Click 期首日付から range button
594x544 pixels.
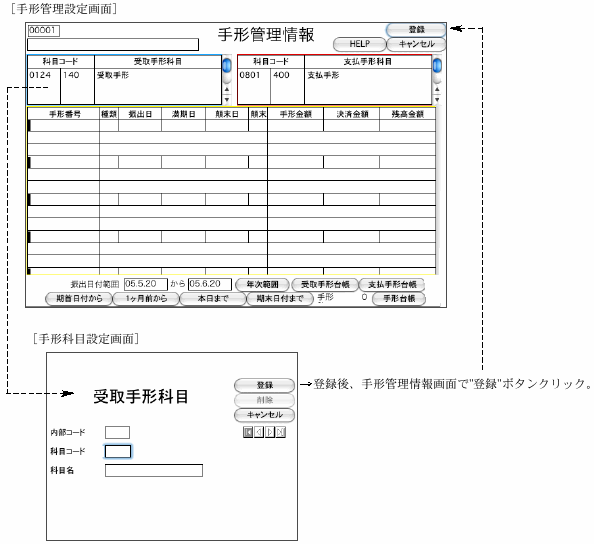[79, 299]
